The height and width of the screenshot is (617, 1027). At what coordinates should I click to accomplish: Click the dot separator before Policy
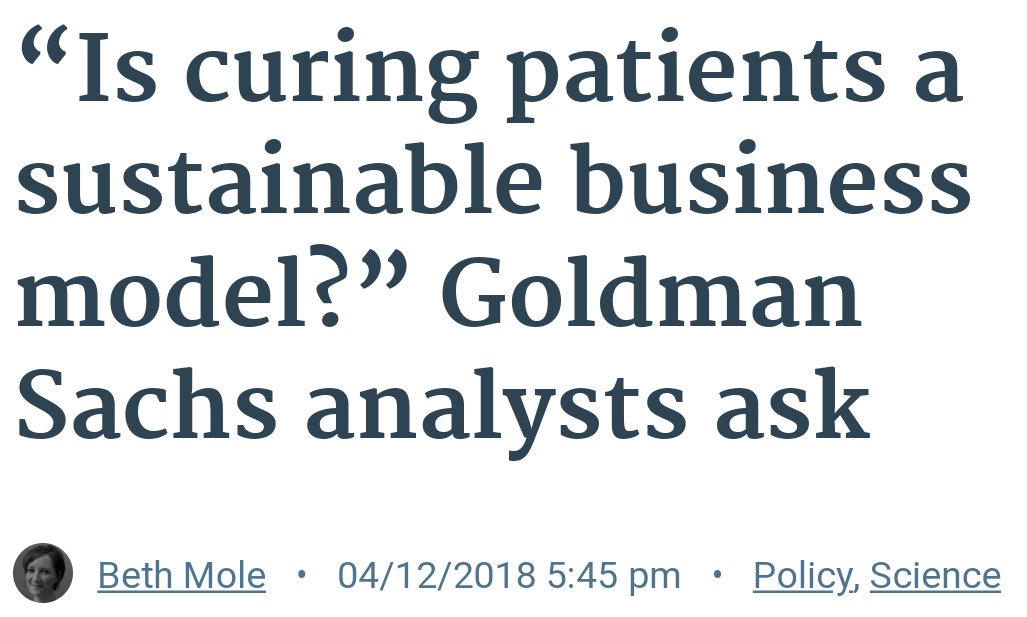[x=717, y=575]
